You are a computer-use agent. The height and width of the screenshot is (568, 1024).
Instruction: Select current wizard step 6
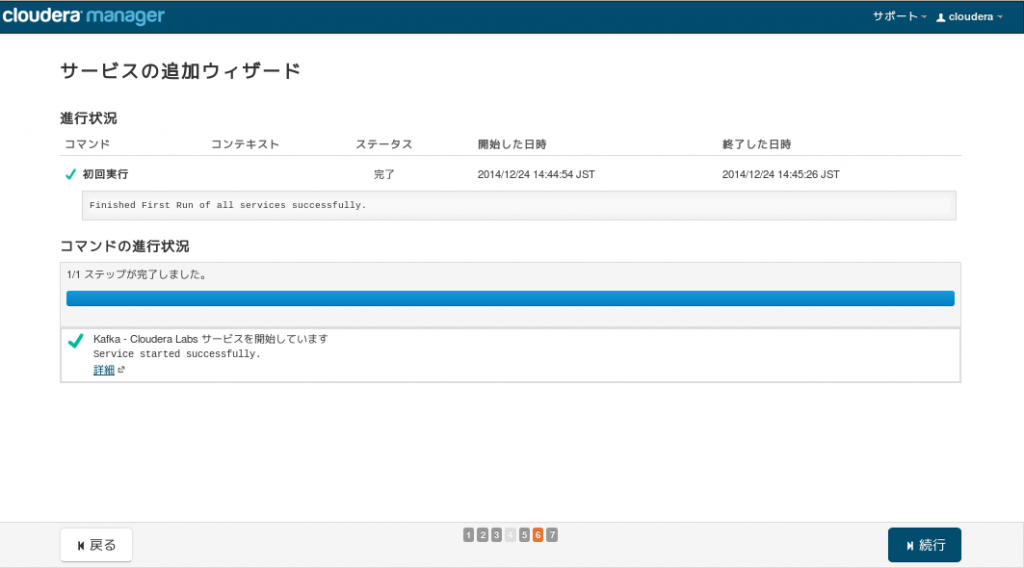tap(538, 535)
